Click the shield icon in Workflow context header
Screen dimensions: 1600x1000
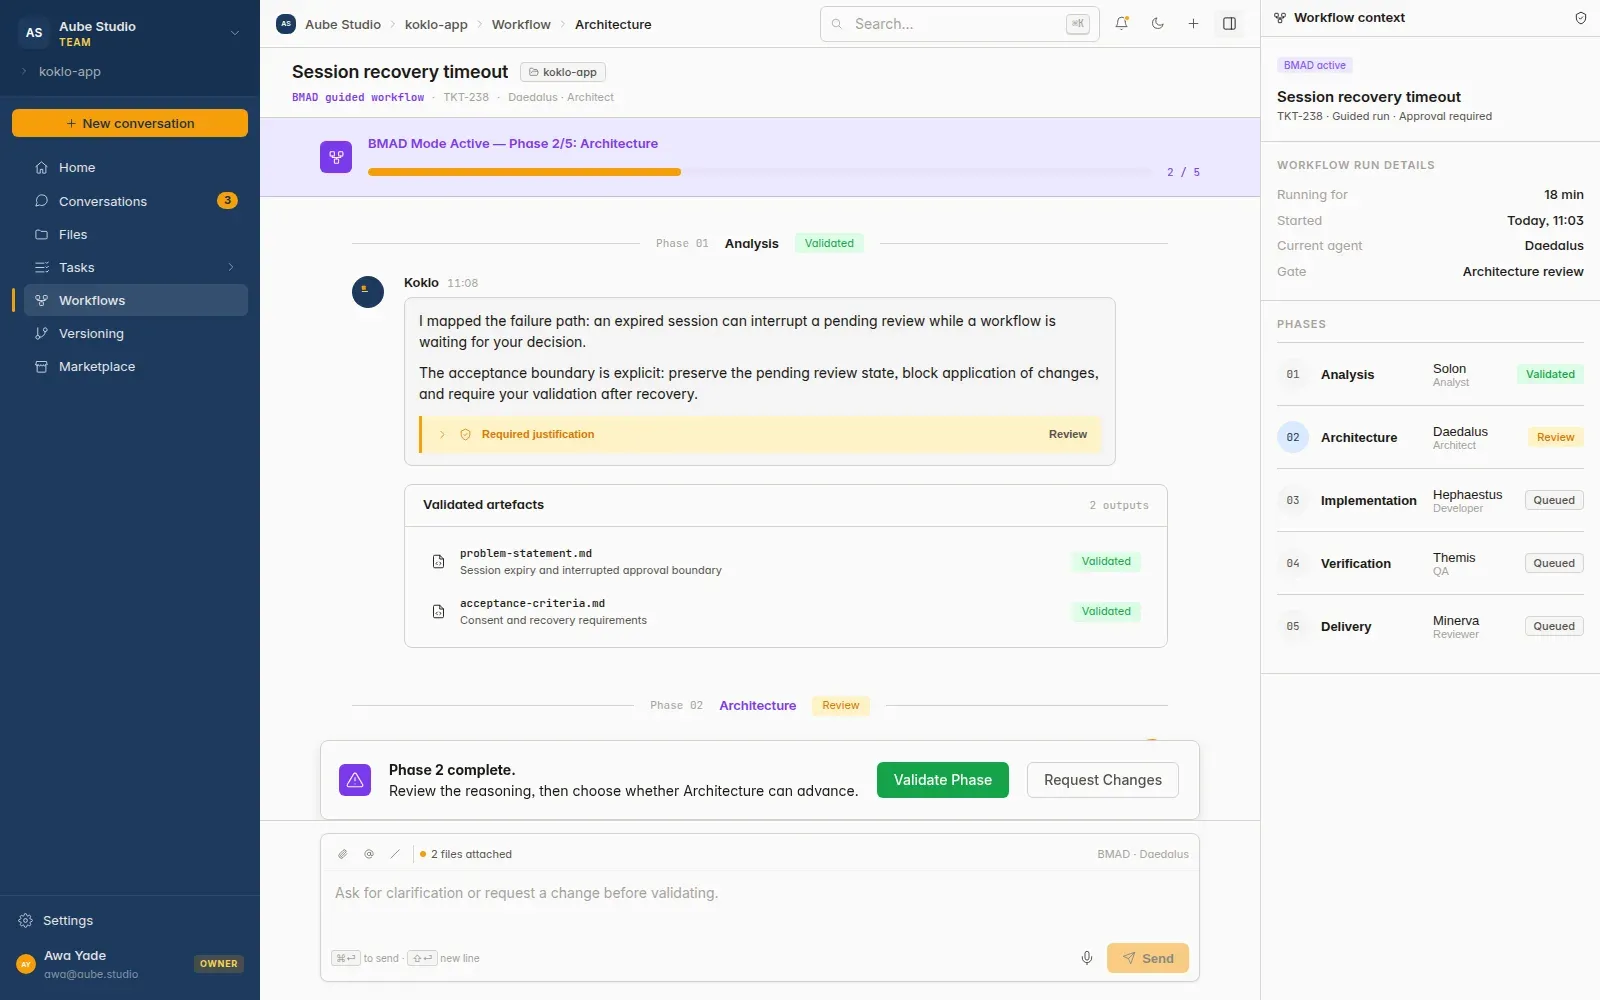1581,18
